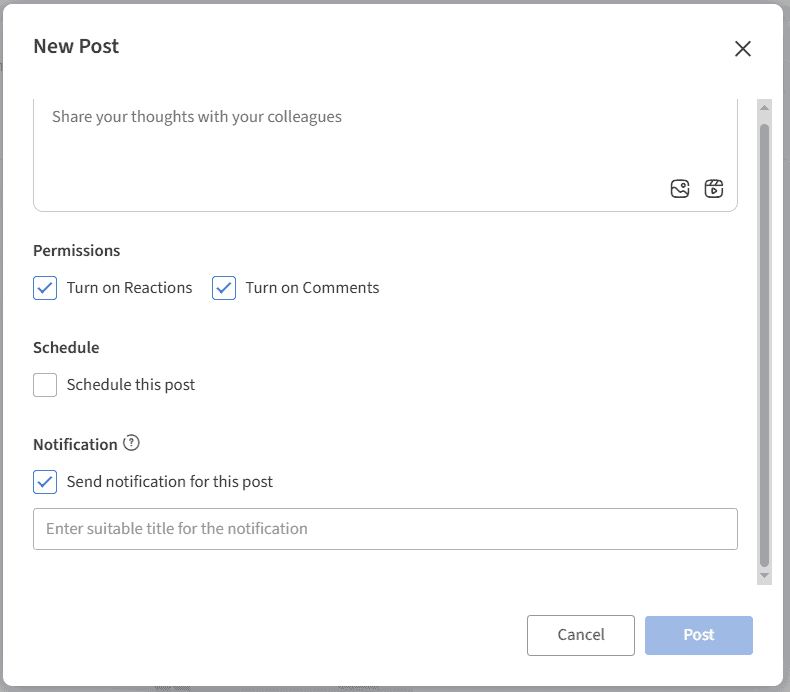This screenshot has width=790, height=692.
Task: Close the New Post dialog
Action: [742, 49]
